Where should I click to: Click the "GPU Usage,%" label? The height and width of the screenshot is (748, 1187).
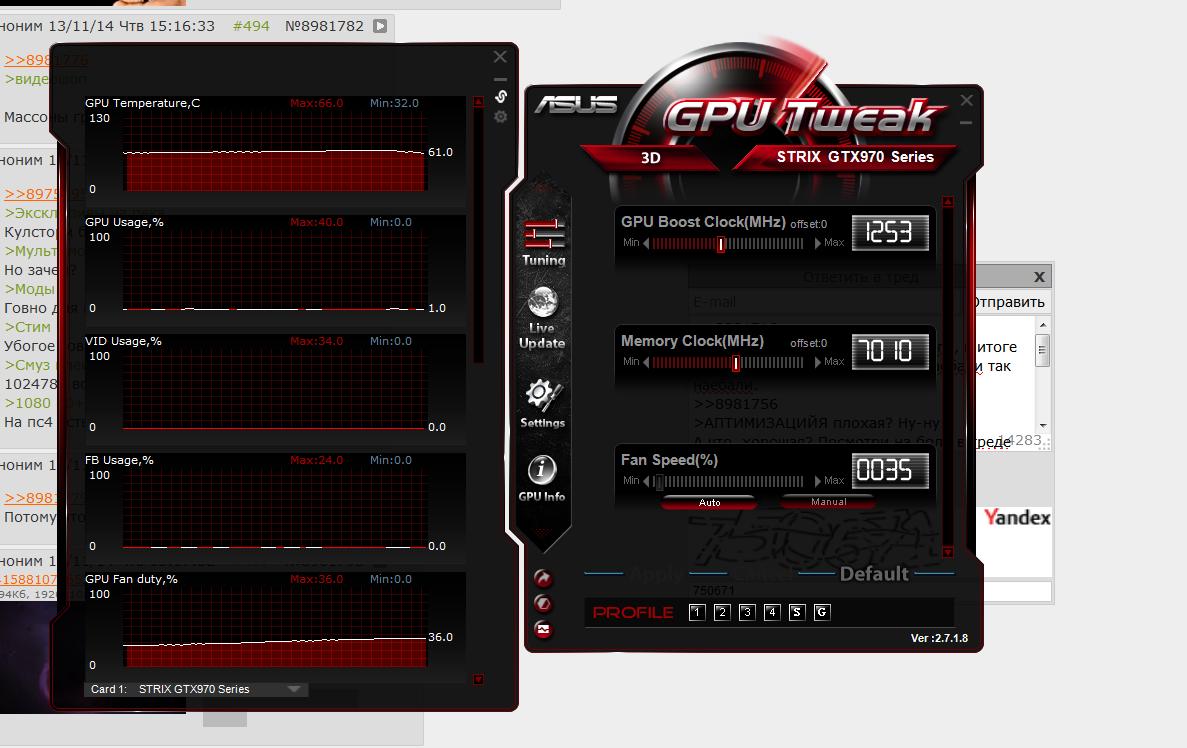[x=124, y=222]
